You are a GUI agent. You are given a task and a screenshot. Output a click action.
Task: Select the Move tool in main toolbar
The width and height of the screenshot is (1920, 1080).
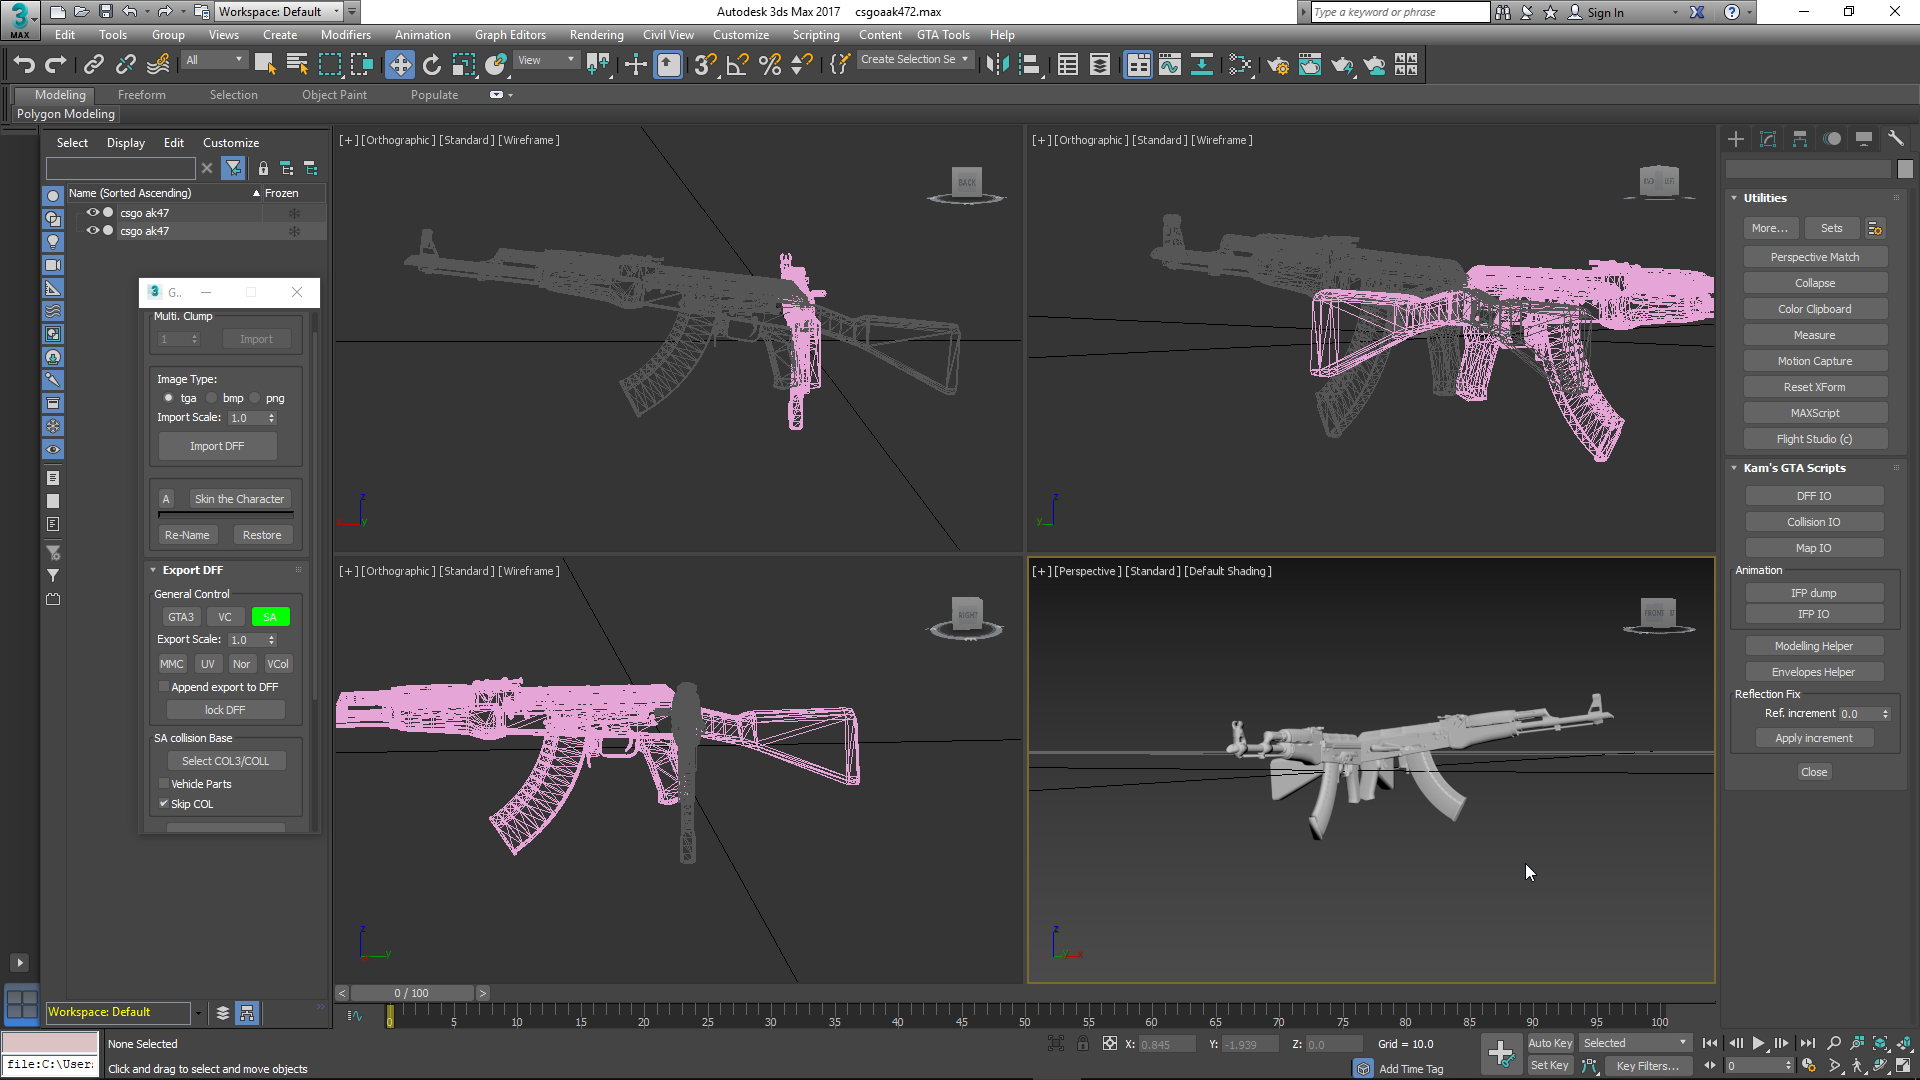point(400,64)
